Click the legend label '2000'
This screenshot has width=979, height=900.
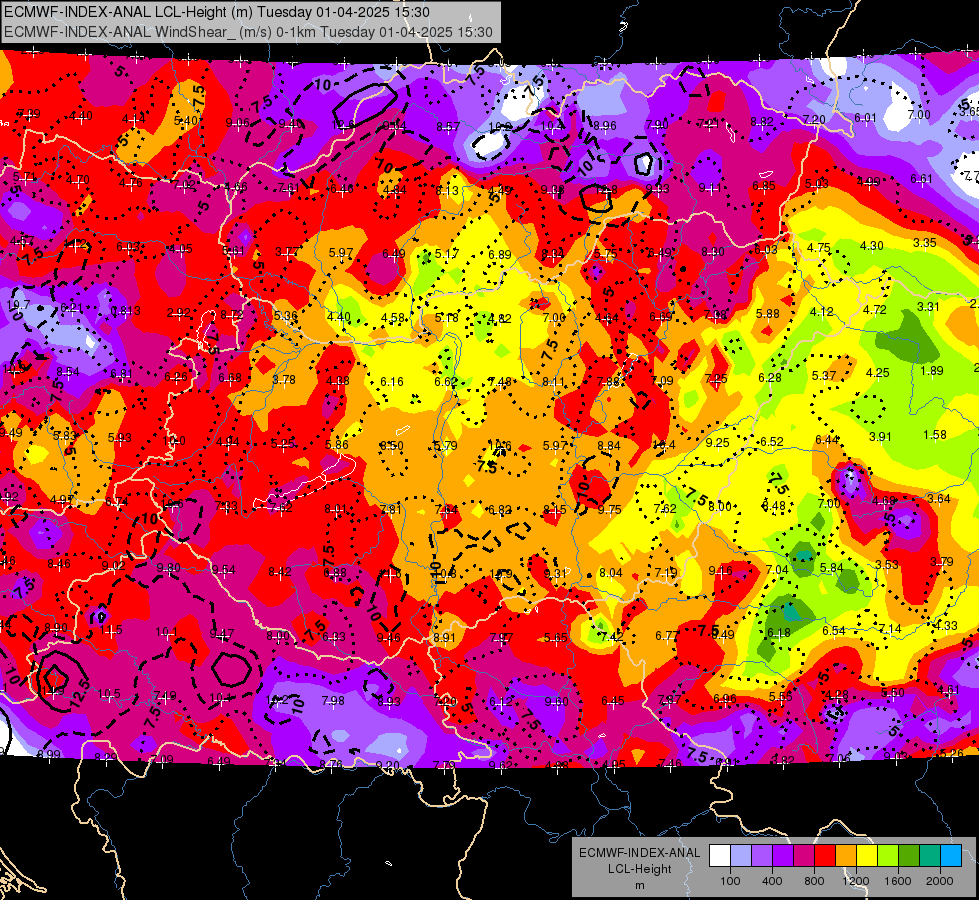(940, 881)
